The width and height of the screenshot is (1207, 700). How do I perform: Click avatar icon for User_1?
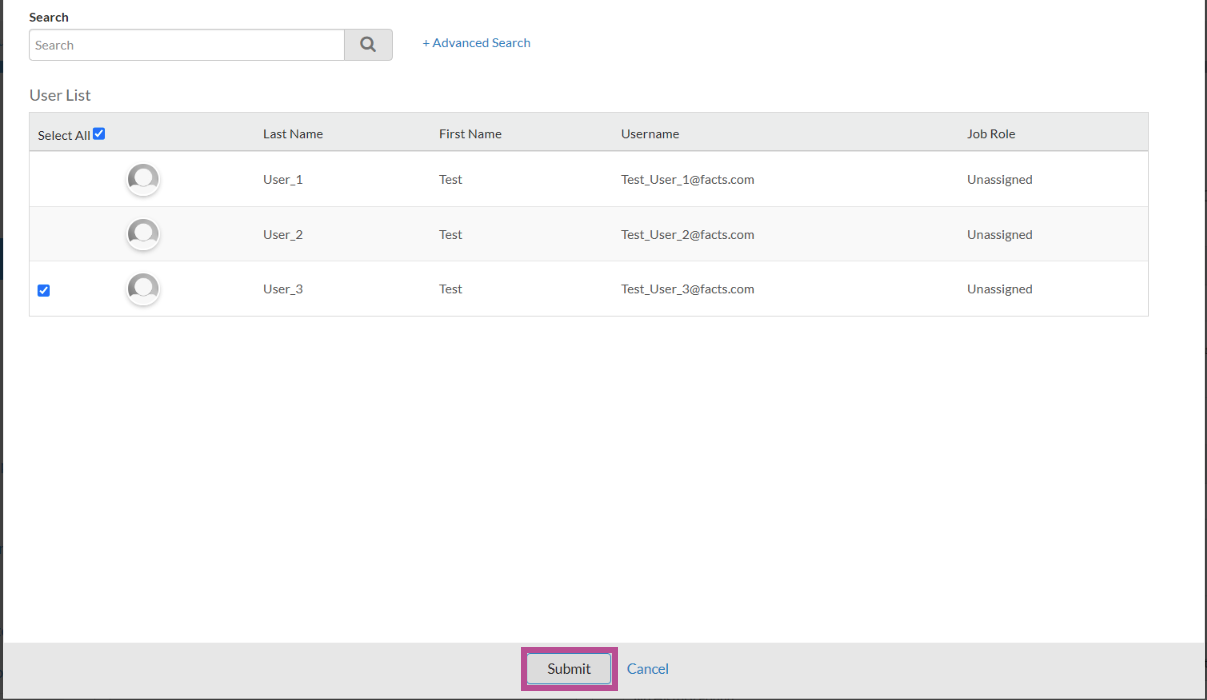click(143, 179)
